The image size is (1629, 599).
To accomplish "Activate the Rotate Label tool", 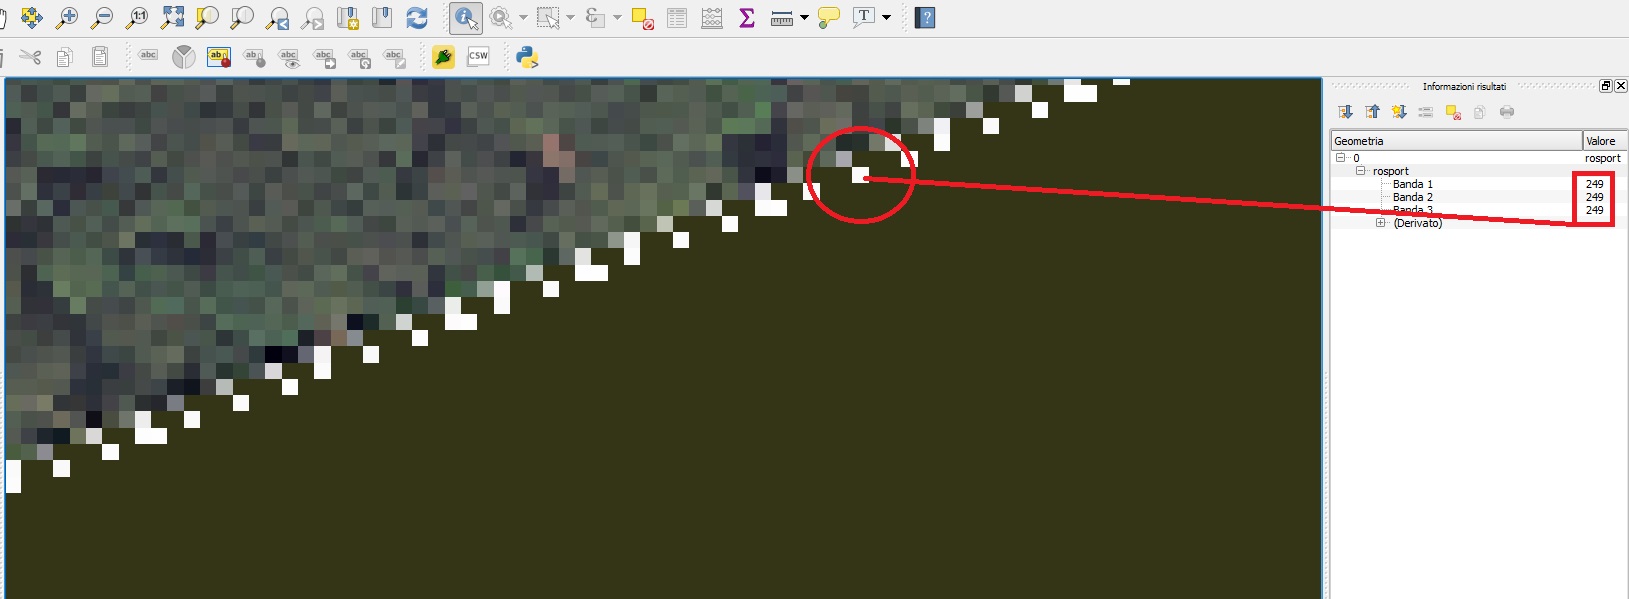I will point(359,57).
